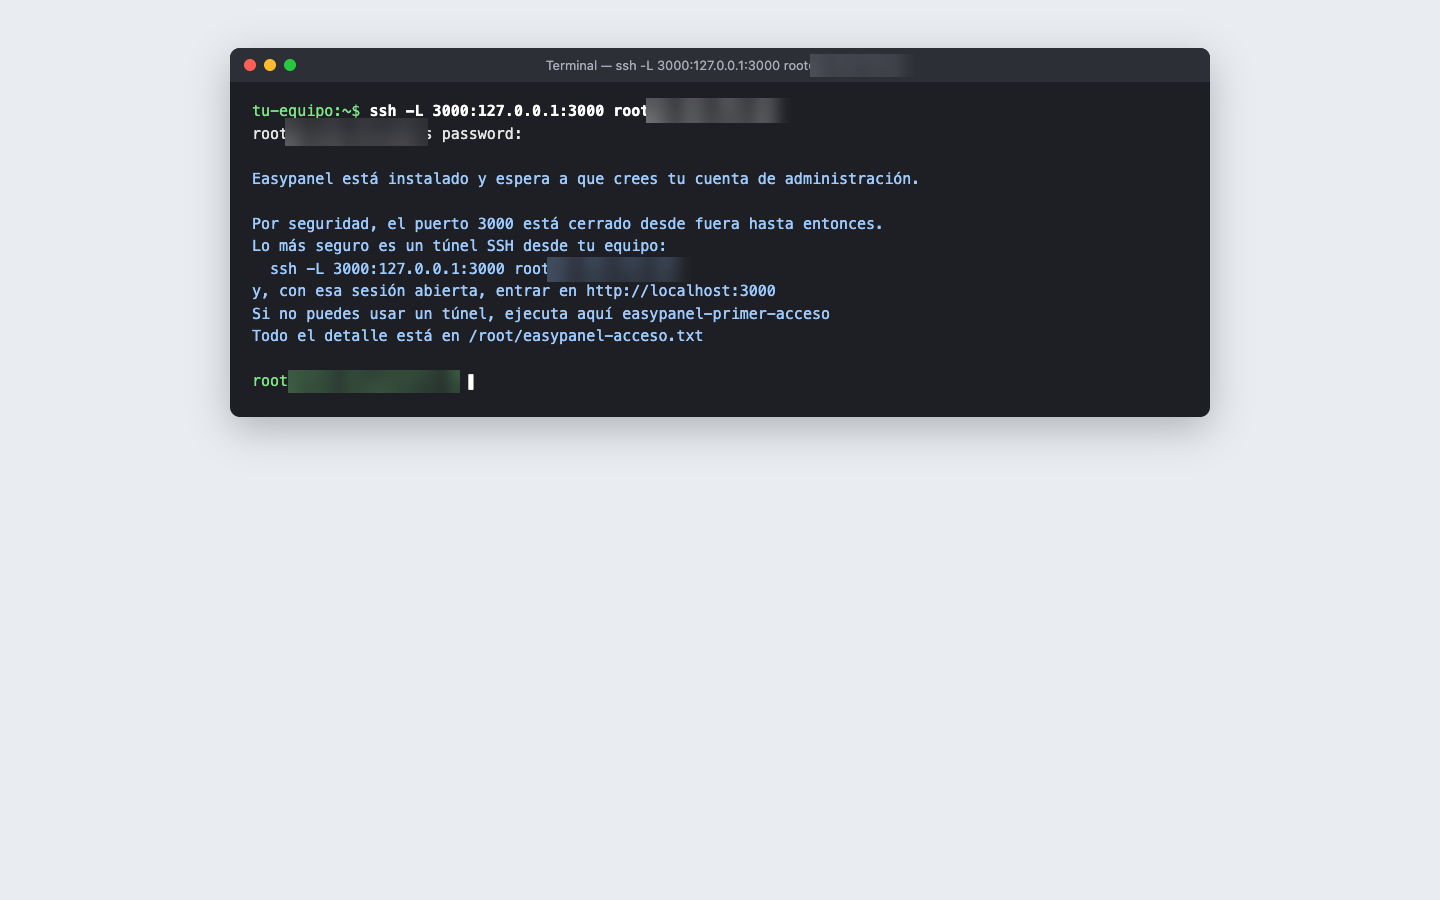Image resolution: width=1440 pixels, height=900 pixels.
Task: Click the tu-equipo:~$ prompt
Action: 306,111
